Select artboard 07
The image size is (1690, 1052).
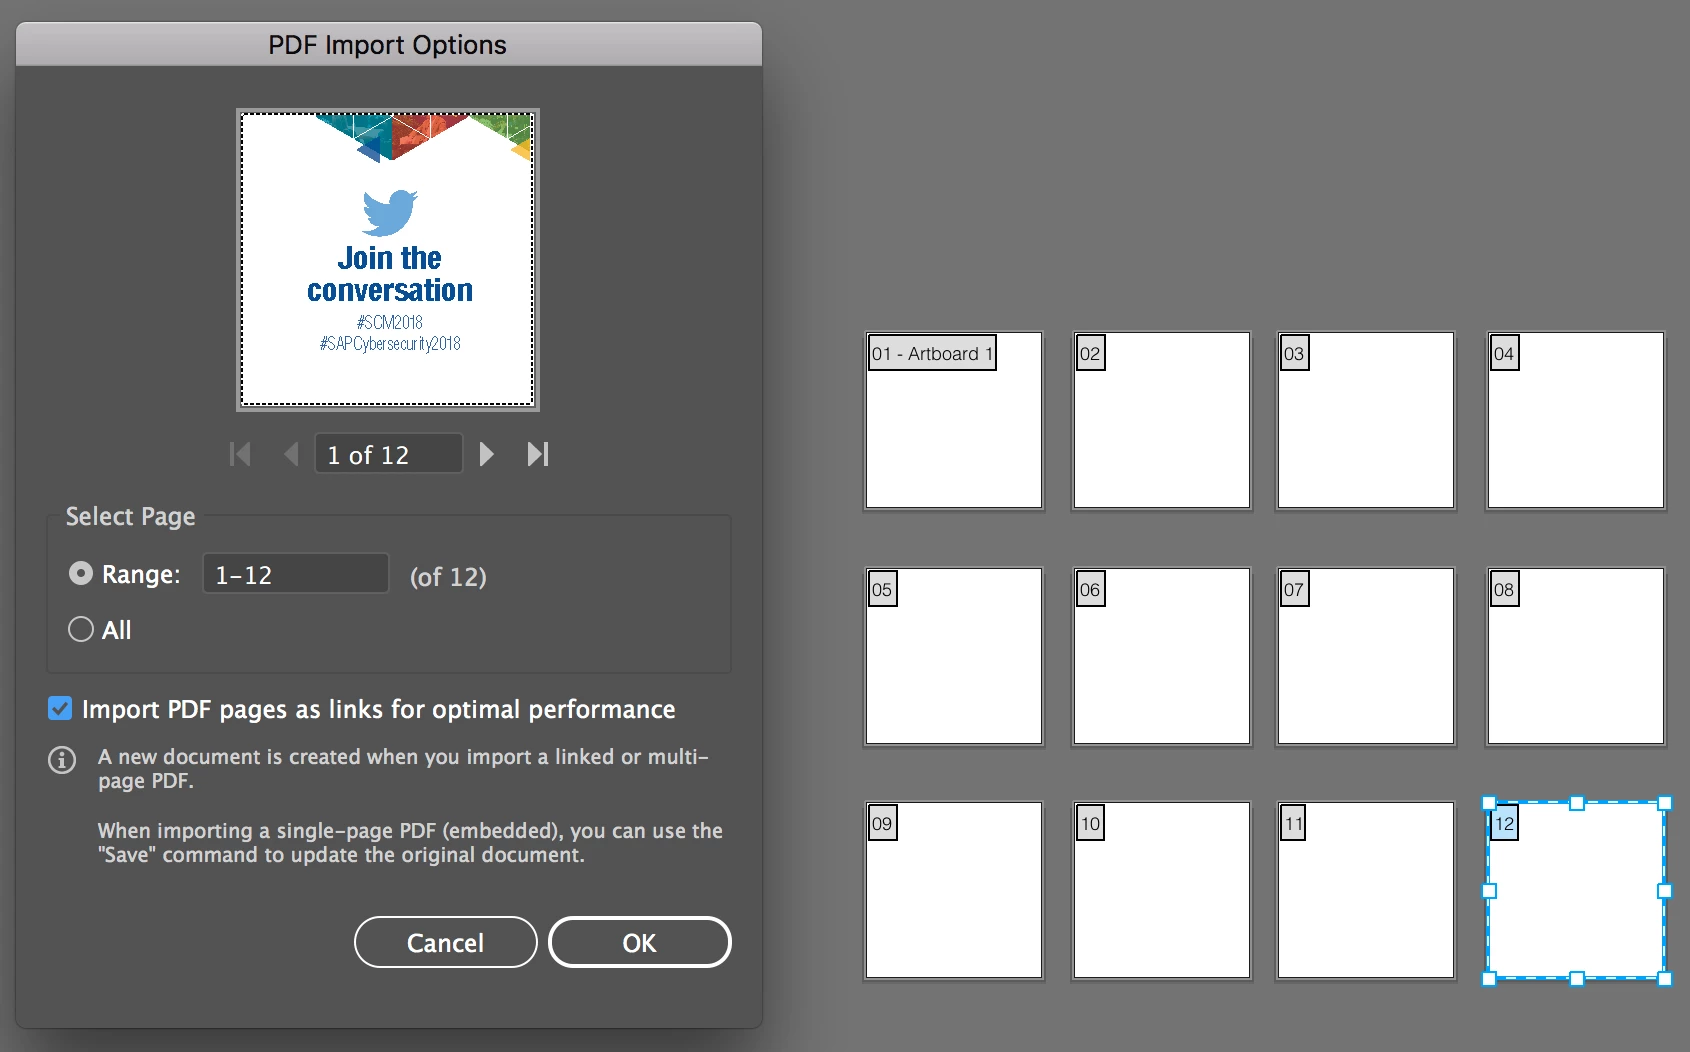(1366, 656)
